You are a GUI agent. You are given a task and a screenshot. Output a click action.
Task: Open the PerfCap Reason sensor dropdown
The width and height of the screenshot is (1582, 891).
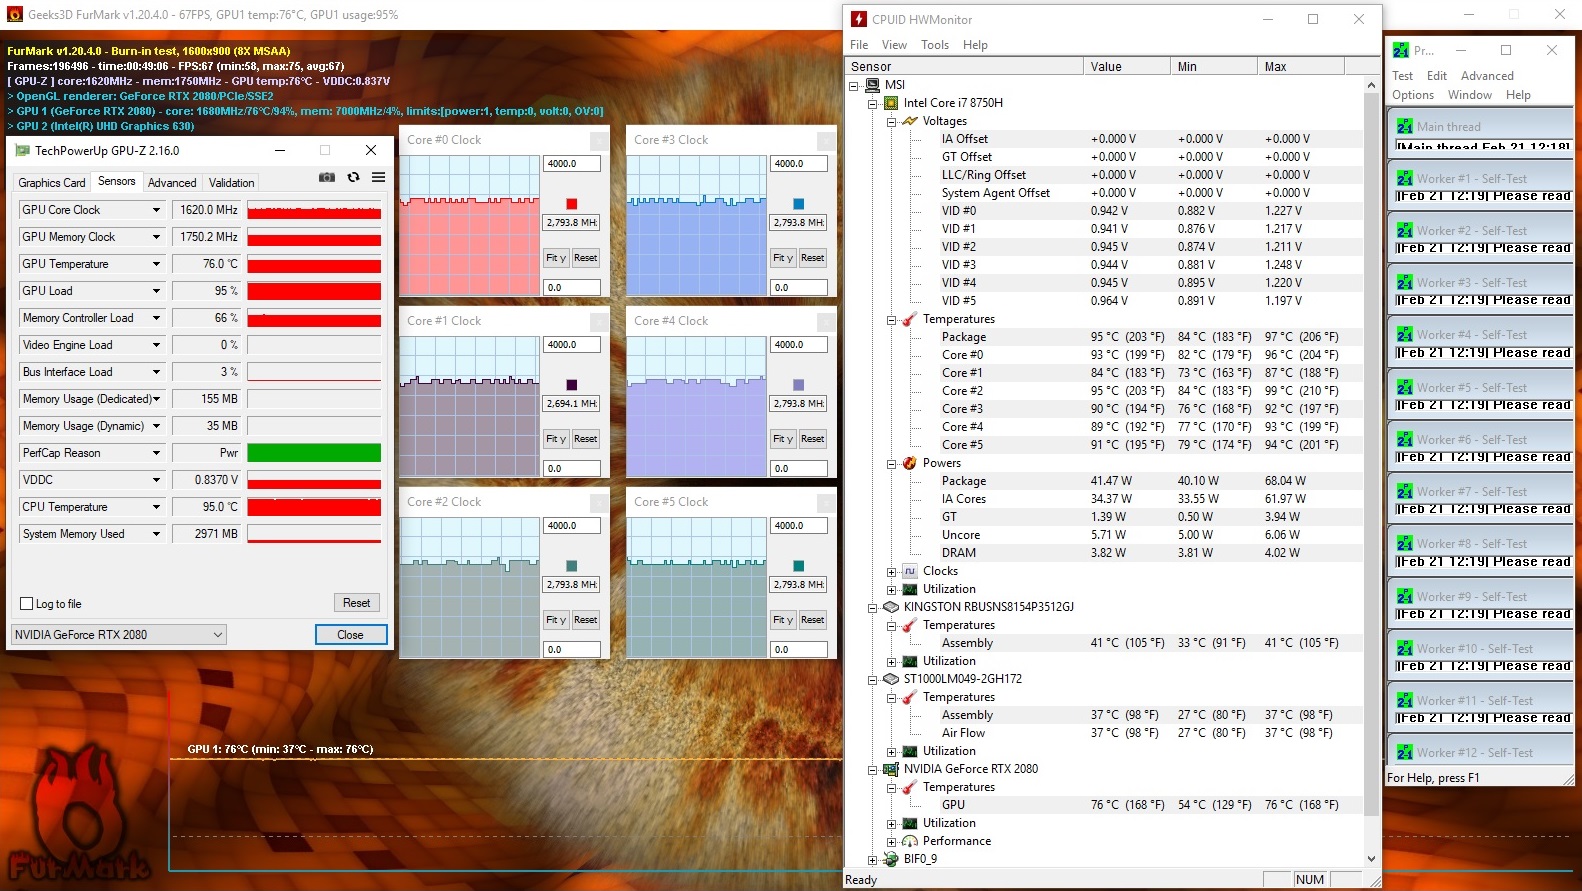156,453
